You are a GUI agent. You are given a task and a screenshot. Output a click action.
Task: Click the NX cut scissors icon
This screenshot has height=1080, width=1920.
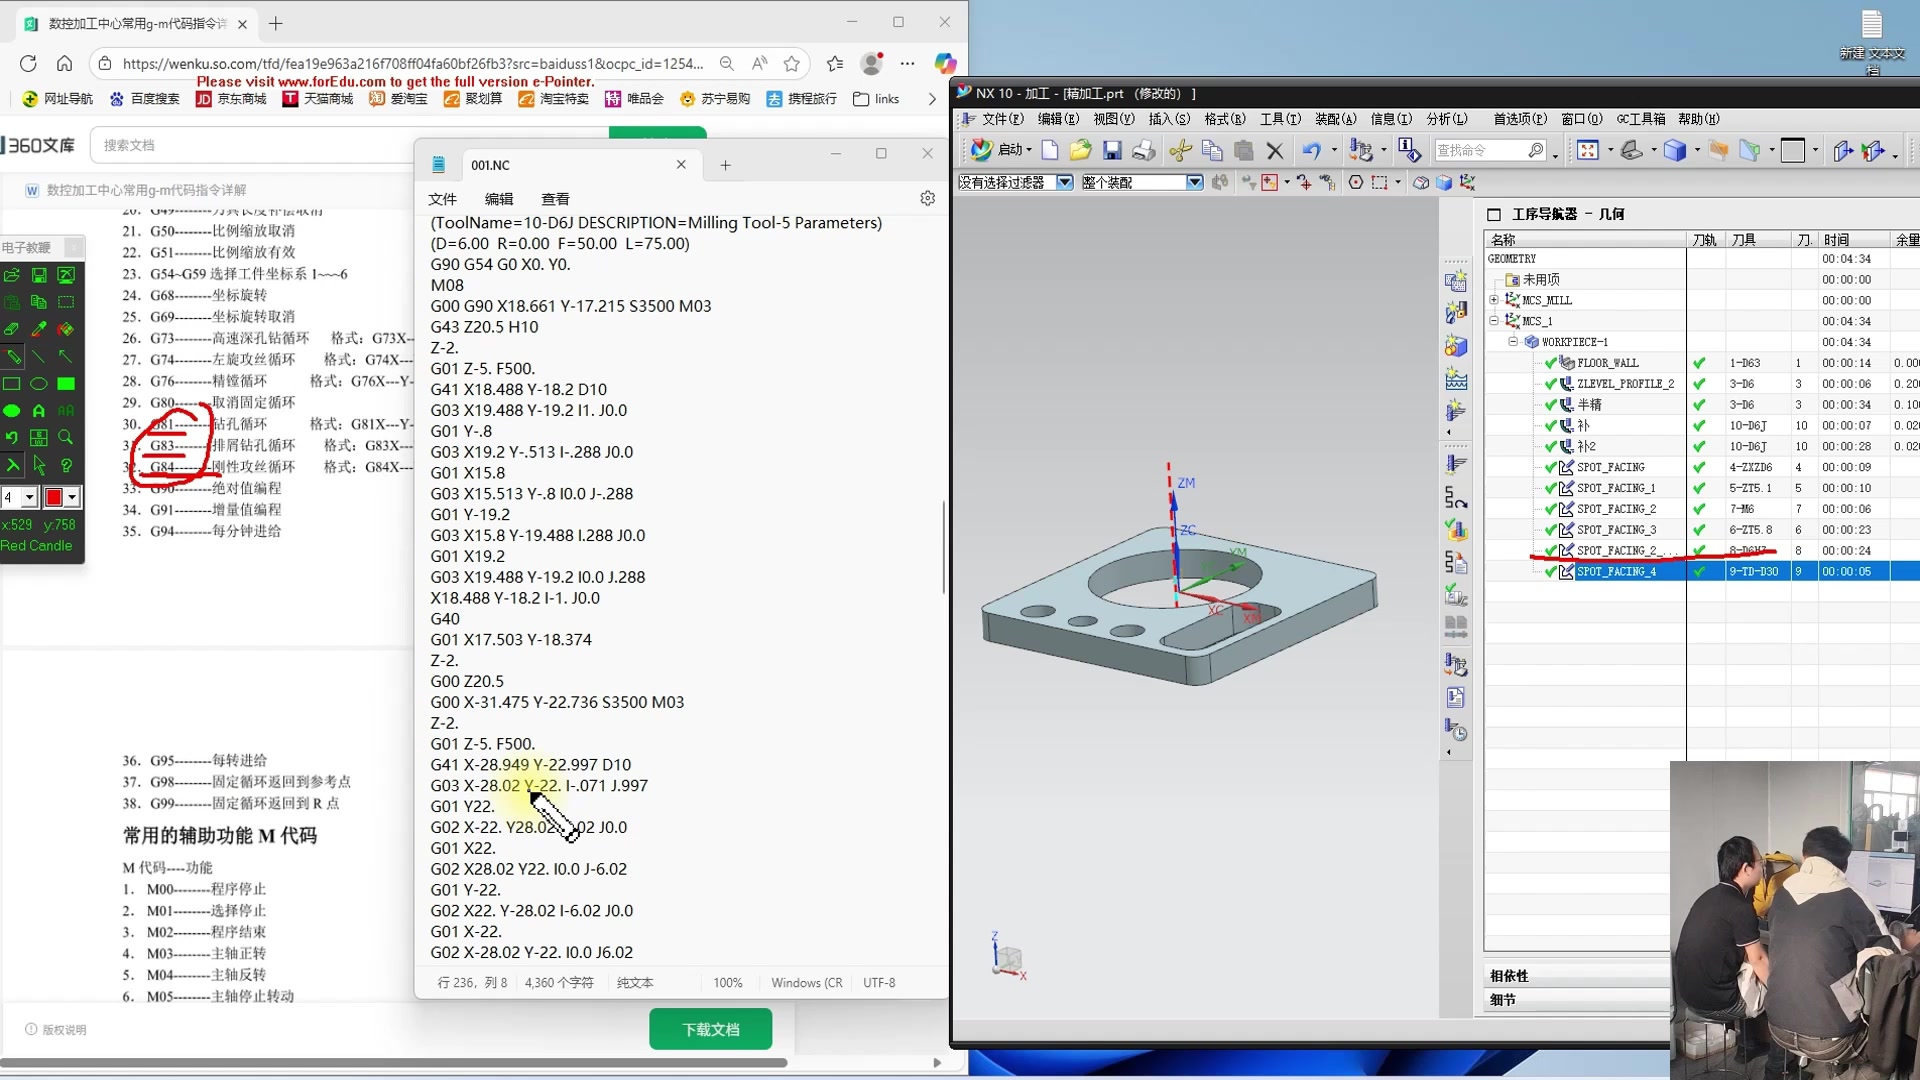click(x=1180, y=150)
